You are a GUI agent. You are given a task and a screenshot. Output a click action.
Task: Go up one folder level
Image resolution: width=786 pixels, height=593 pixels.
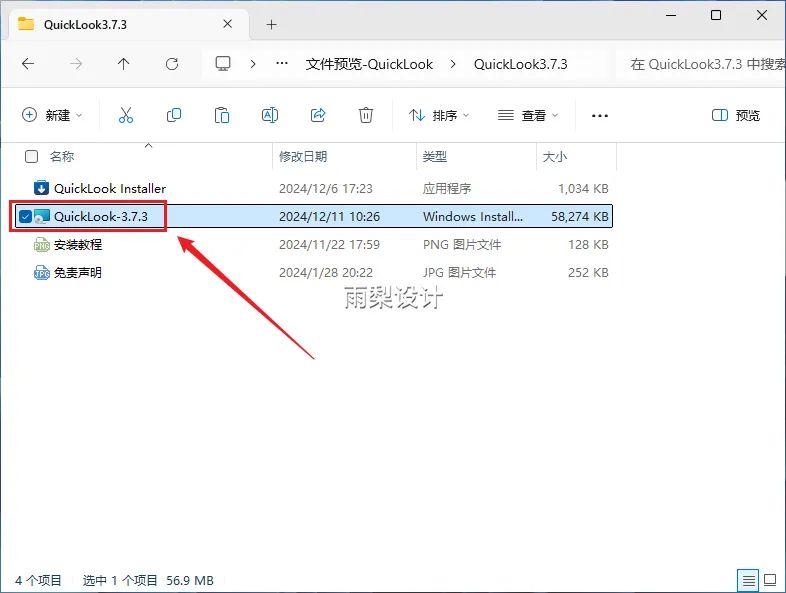pyautogui.click(x=123, y=64)
